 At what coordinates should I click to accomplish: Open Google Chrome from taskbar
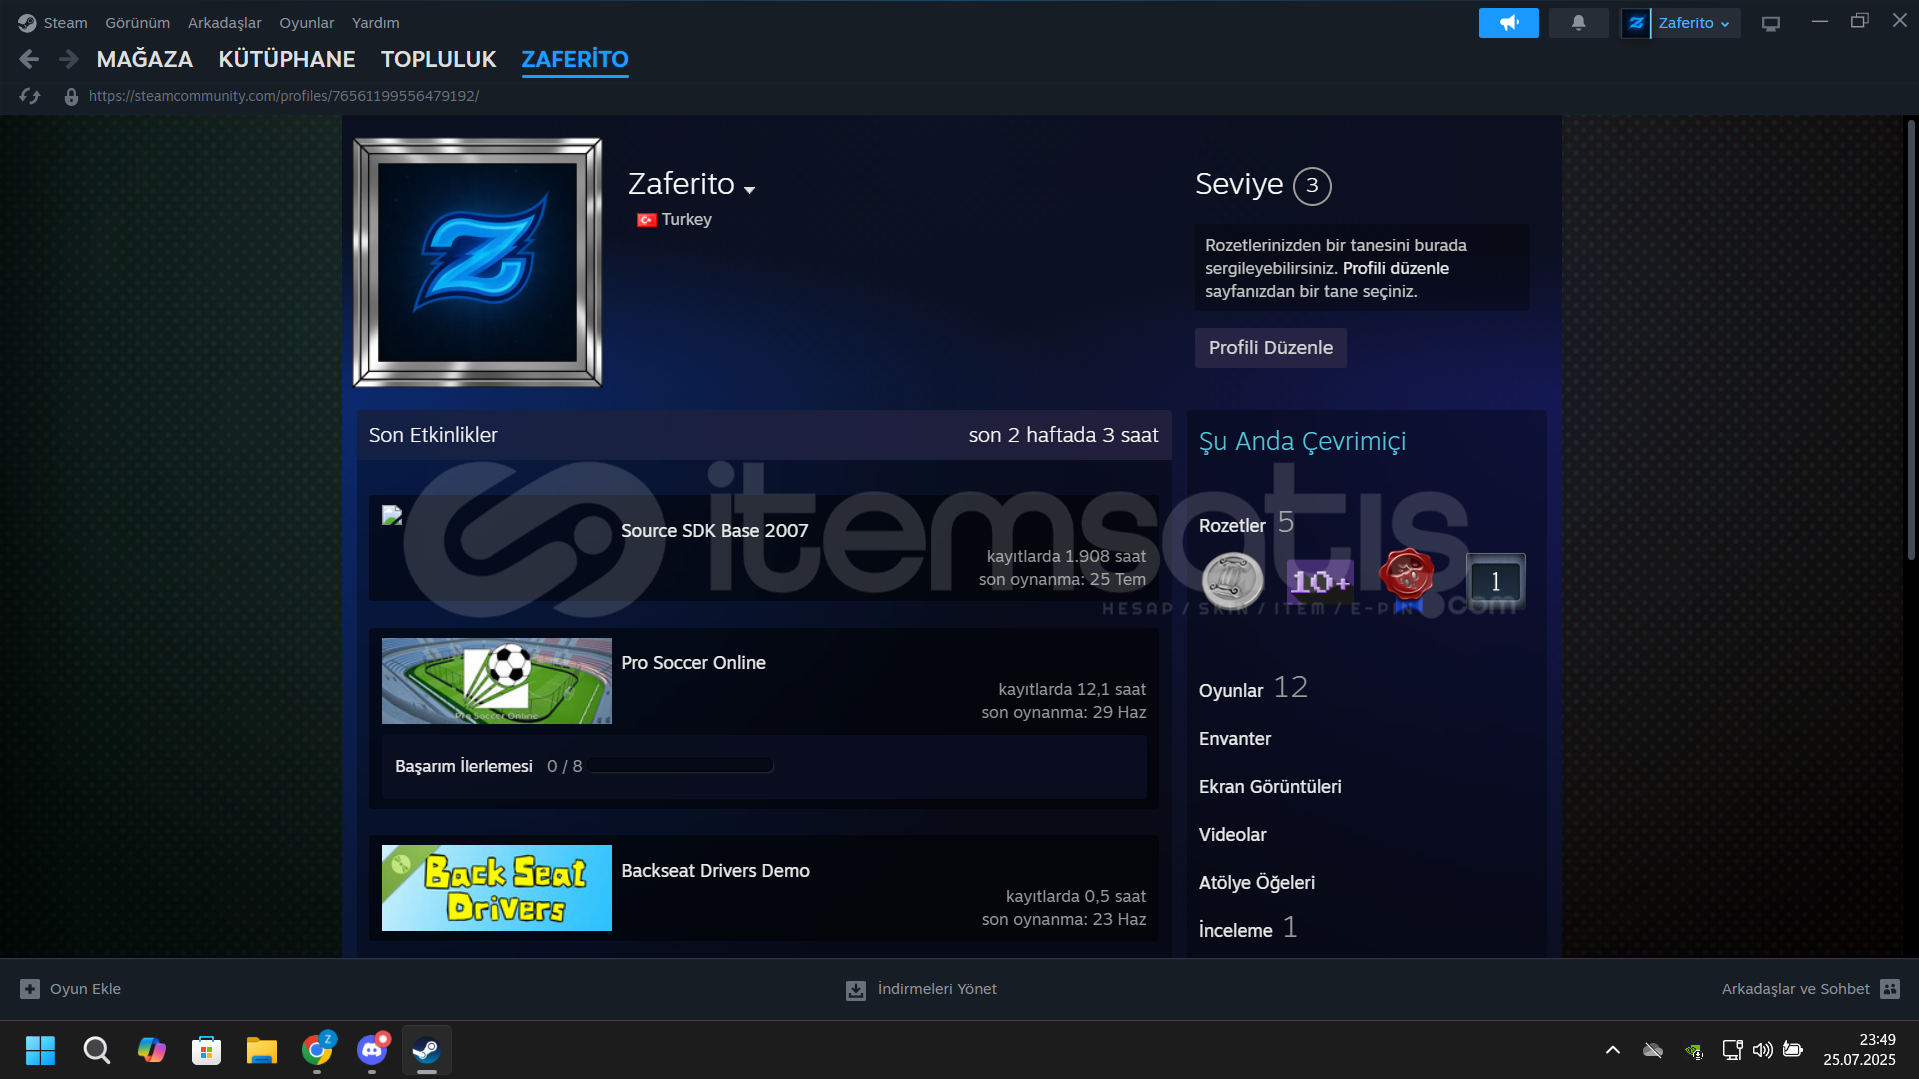click(x=317, y=1050)
